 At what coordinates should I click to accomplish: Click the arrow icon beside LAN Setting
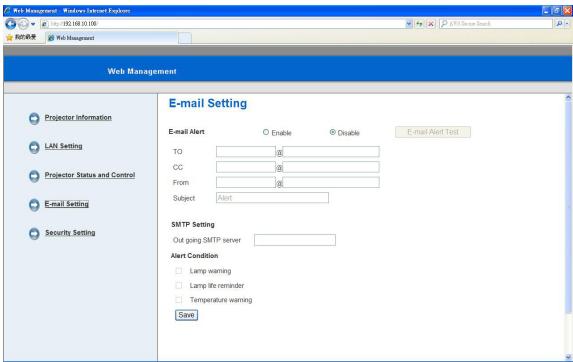click(x=34, y=147)
